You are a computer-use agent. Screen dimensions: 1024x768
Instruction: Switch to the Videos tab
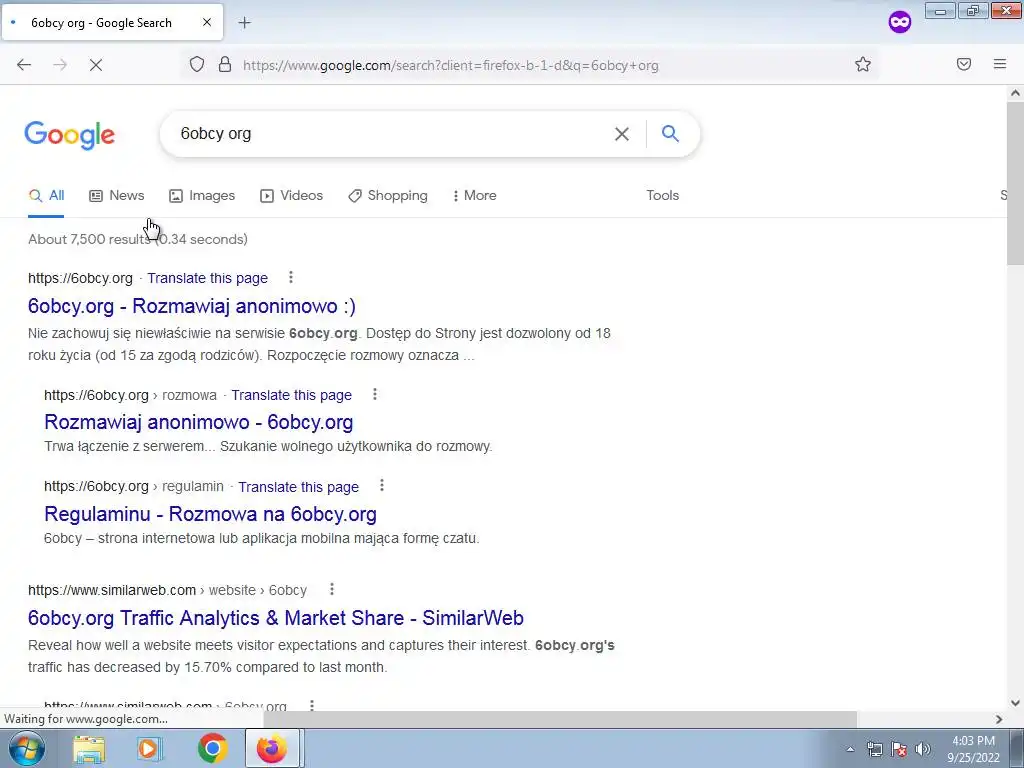291,195
